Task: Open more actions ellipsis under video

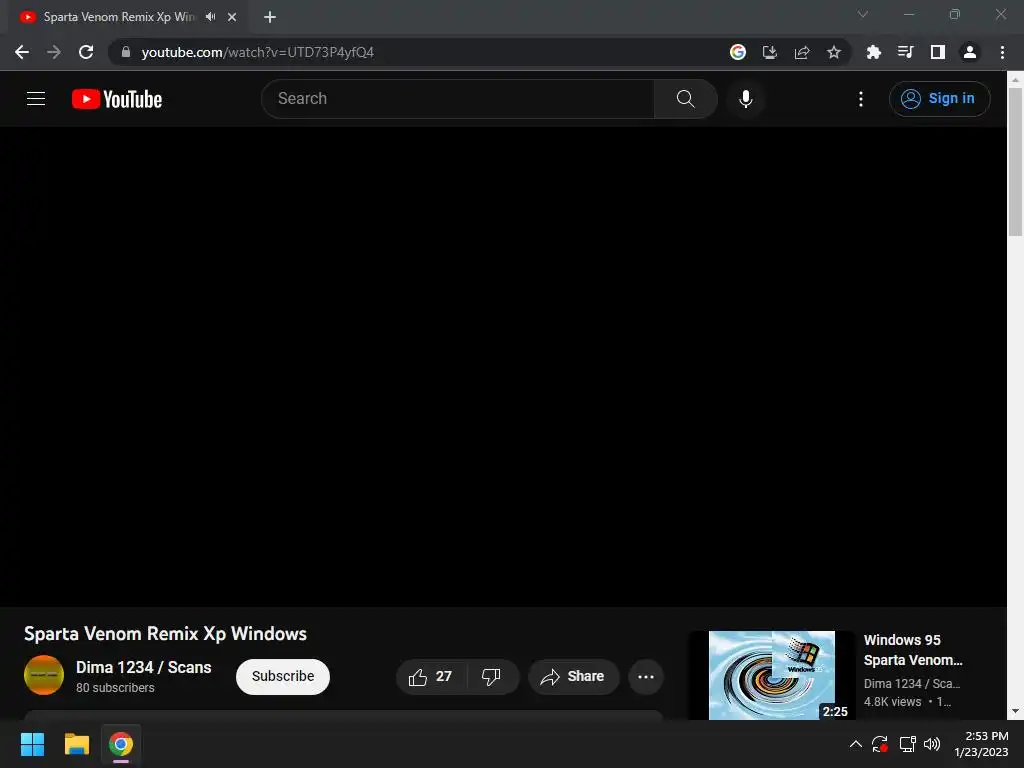Action: click(646, 677)
